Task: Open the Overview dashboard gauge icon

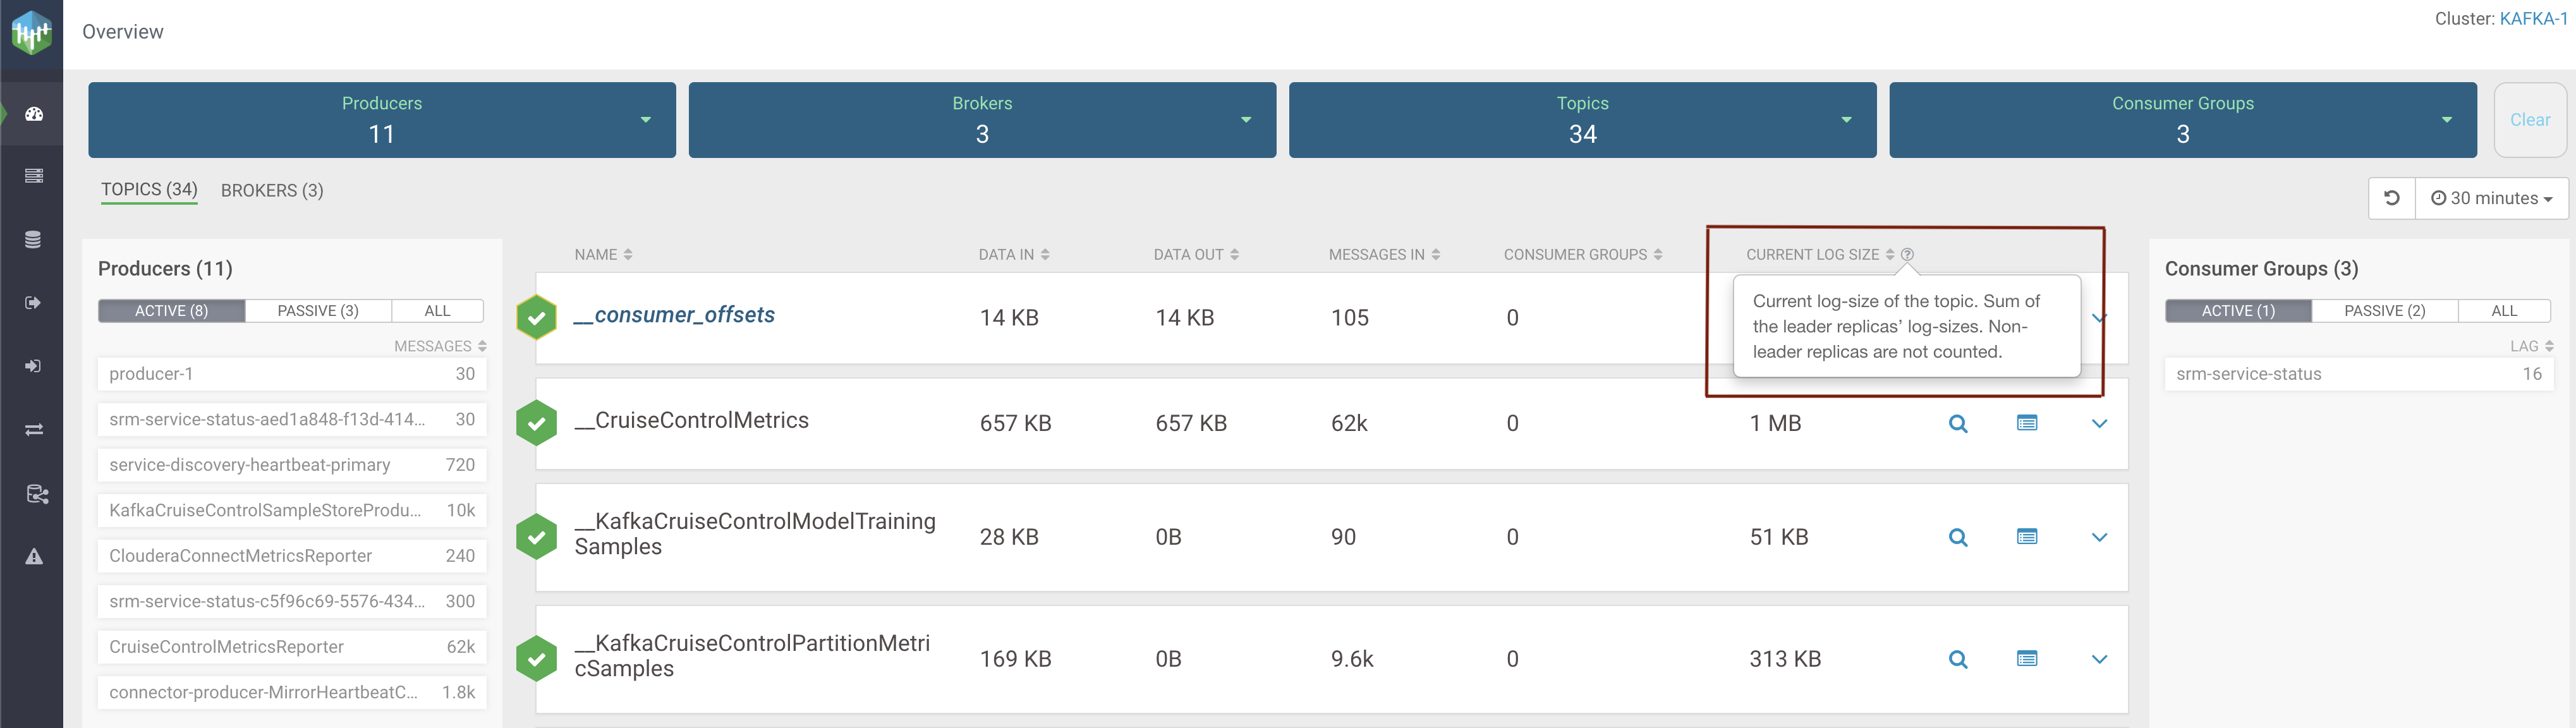Action: [x=33, y=114]
